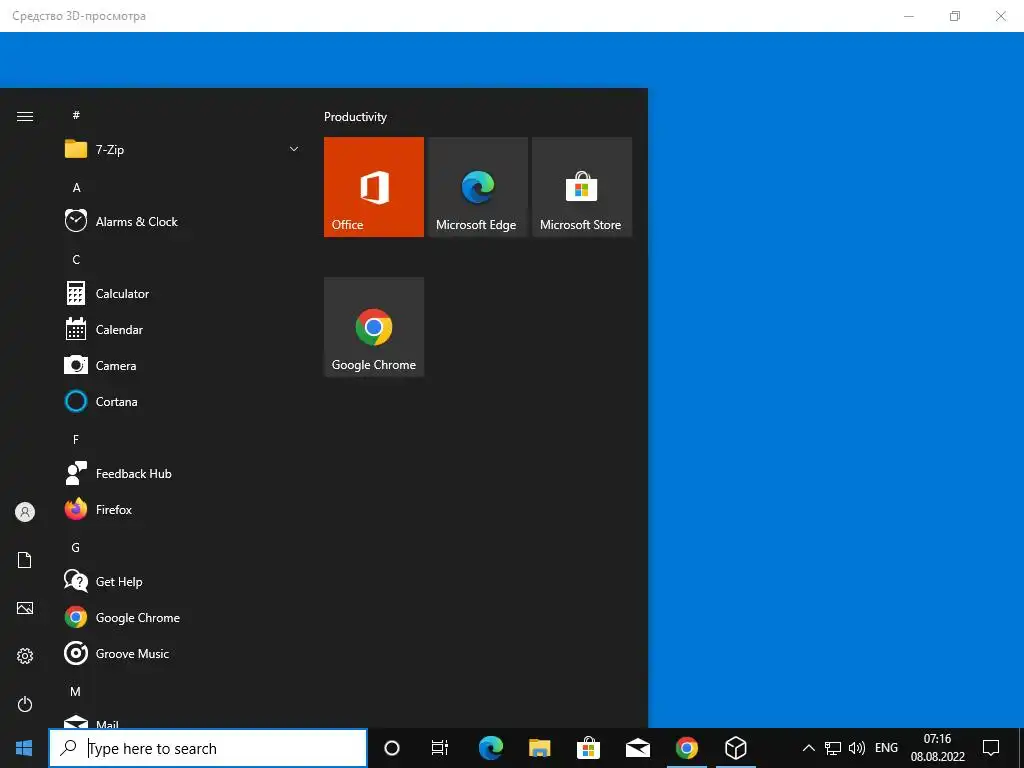Open network status tray icon
This screenshot has height=768, width=1024.
coord(833,748)
